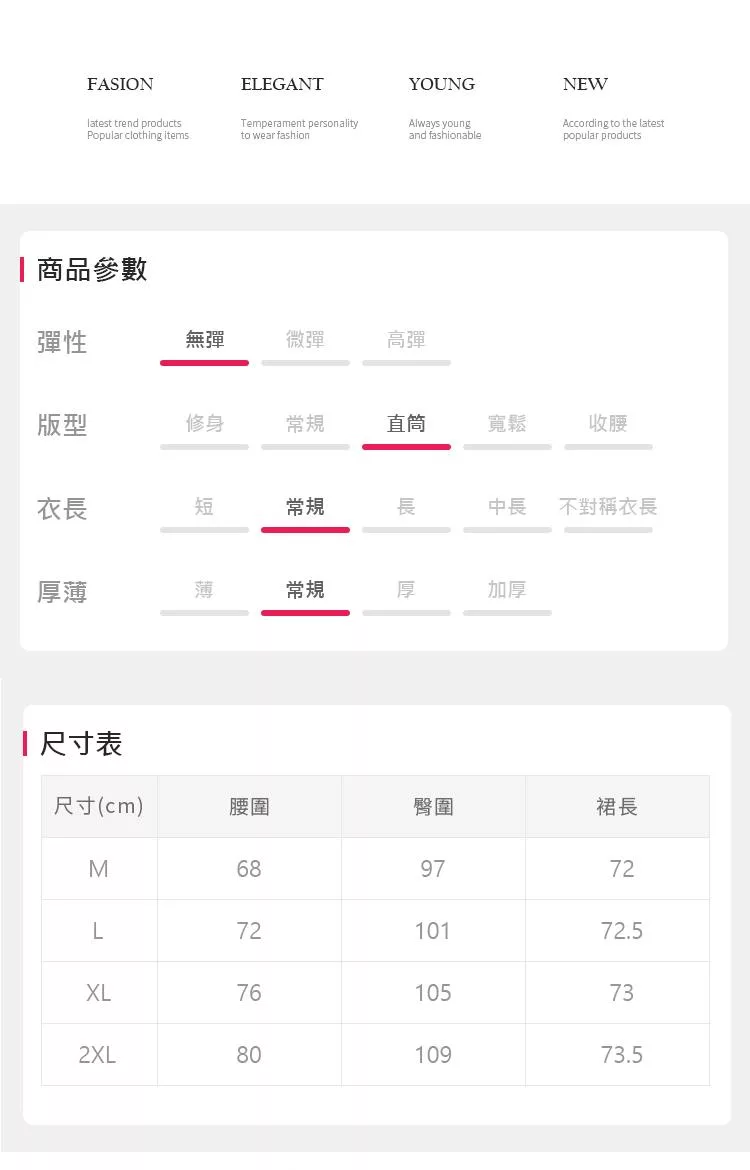Select the 無彈 elasticity option
750x1170 pixels.
[204, 341]
